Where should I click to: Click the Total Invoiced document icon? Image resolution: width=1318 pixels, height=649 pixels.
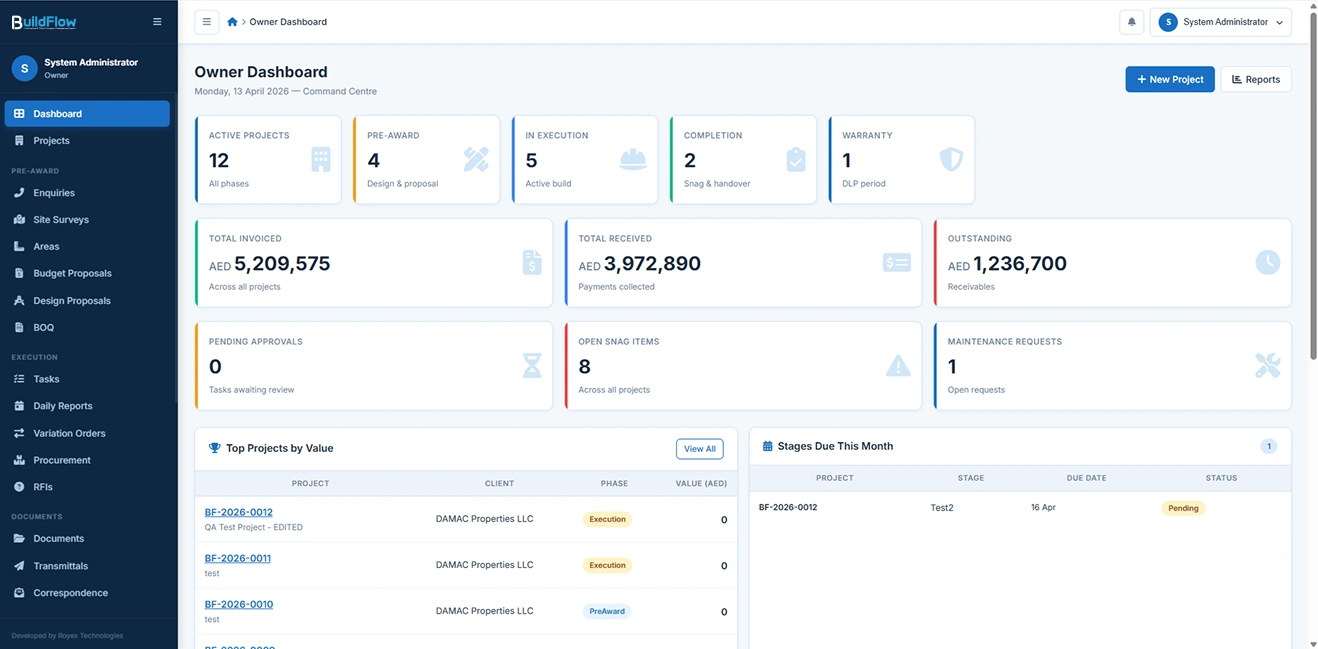532,263
